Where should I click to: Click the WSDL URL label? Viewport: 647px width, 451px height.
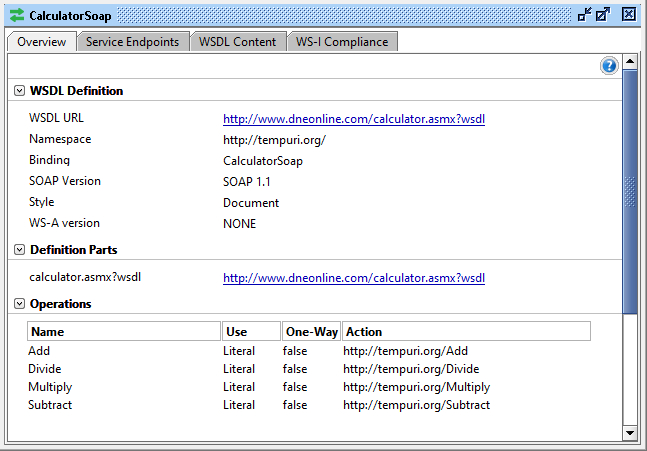pos(56,118)
